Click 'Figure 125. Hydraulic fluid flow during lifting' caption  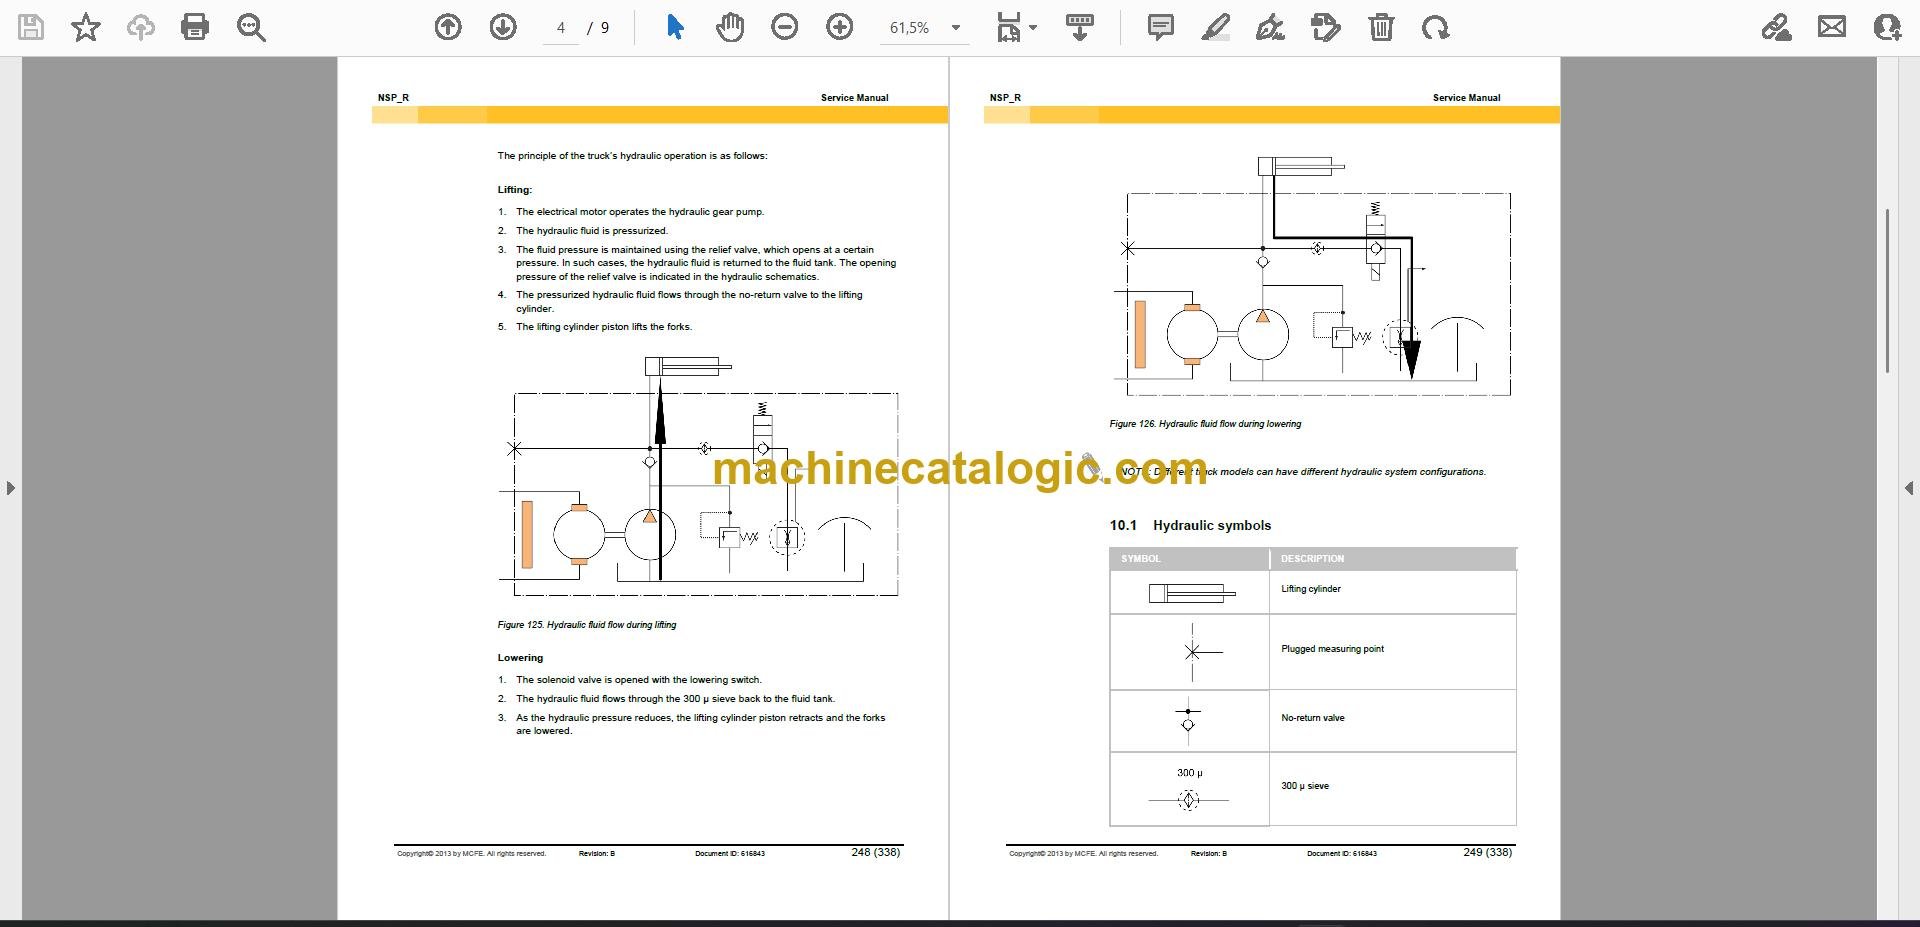point(587,625)
